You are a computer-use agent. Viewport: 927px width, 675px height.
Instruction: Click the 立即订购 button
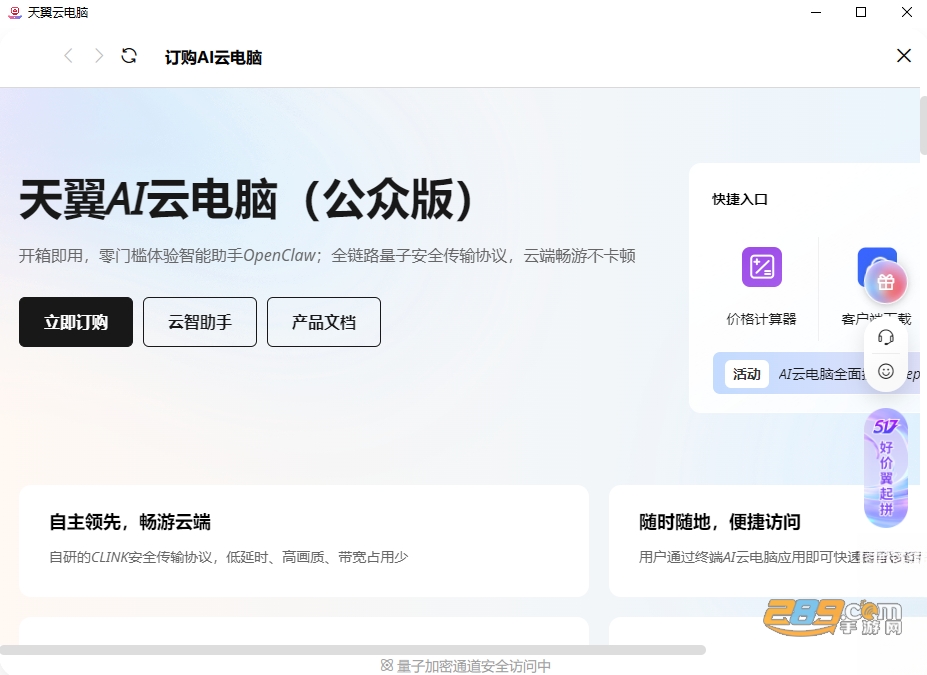(76, 322)
